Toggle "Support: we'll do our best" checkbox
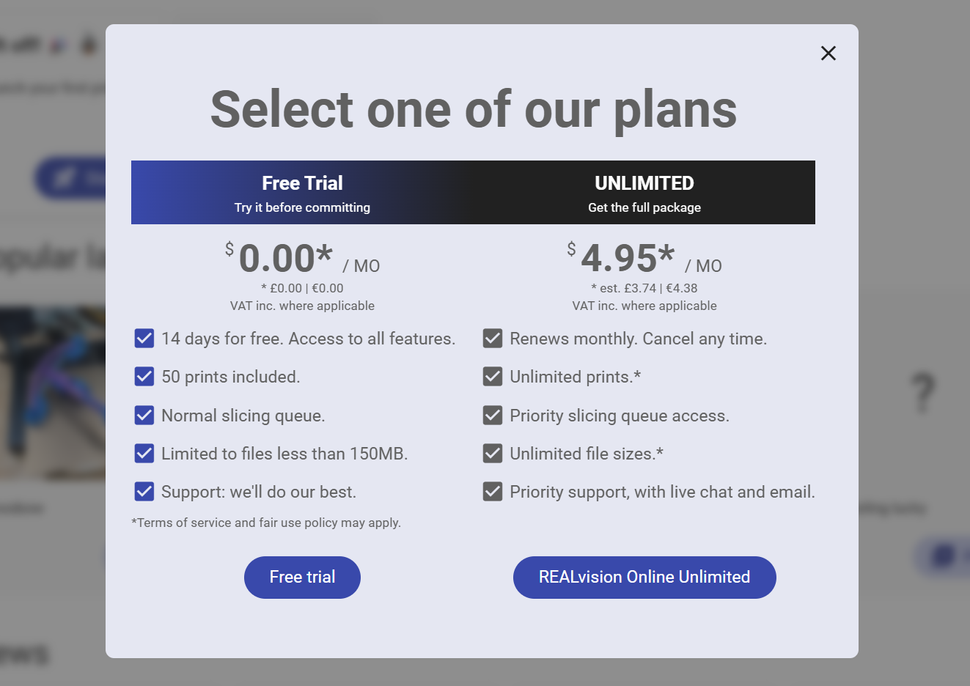The image size is (970, 686). click(144, 491)
